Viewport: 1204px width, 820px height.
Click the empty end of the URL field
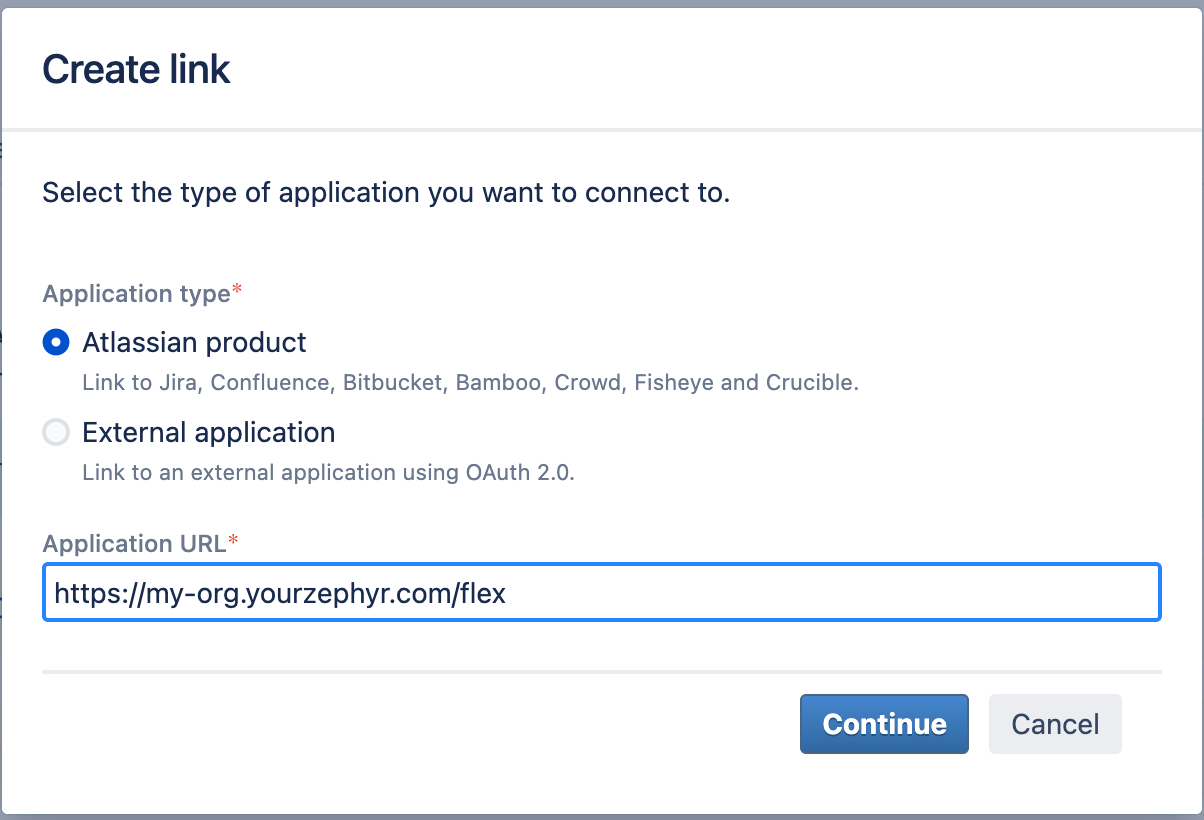coord(900,594)
